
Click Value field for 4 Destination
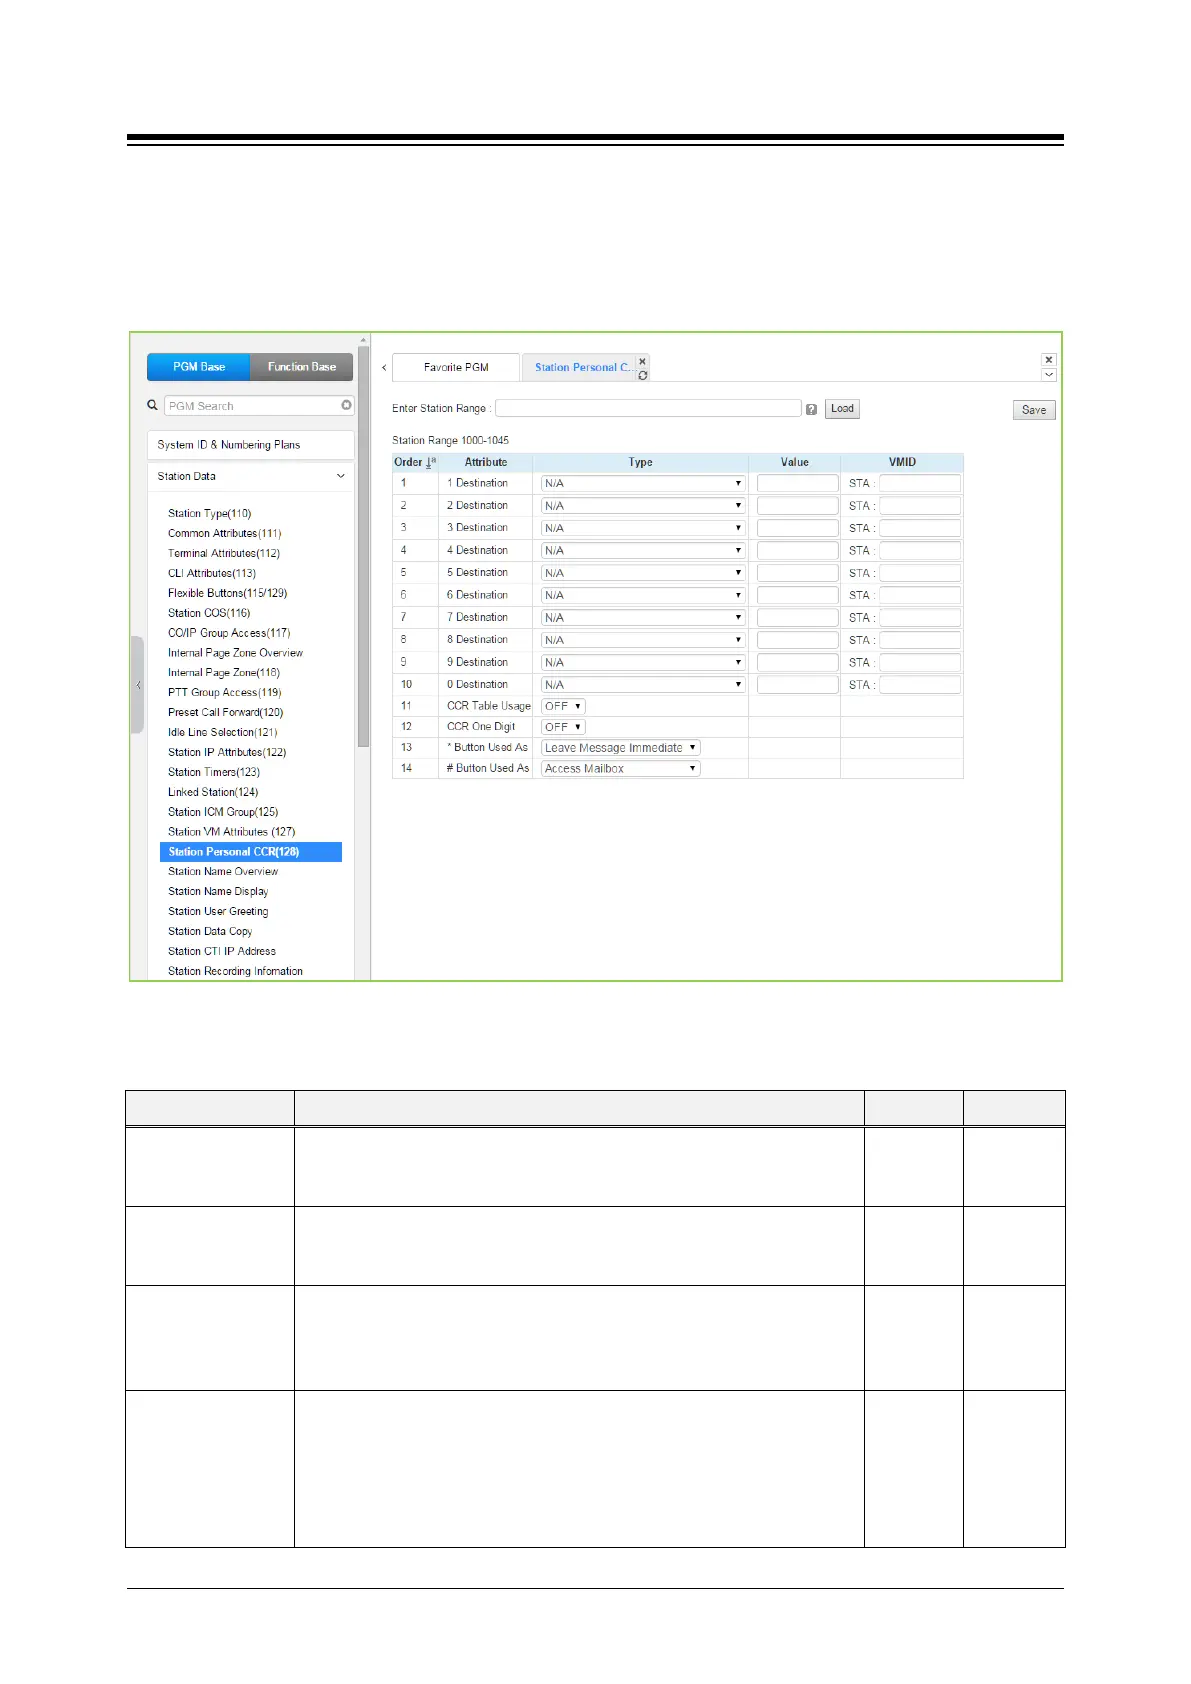(x=797, y=550)
